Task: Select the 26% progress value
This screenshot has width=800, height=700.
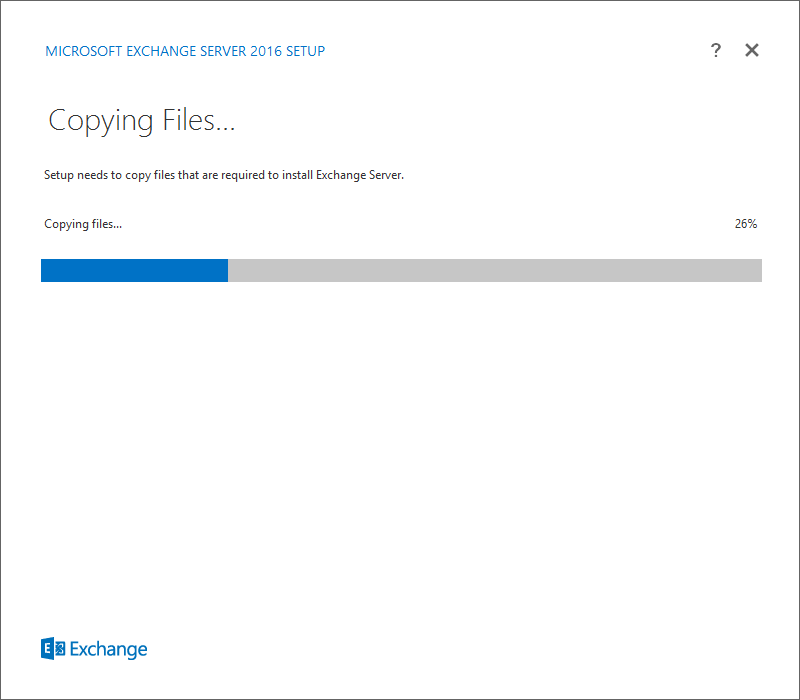Action: click(745, 223)
